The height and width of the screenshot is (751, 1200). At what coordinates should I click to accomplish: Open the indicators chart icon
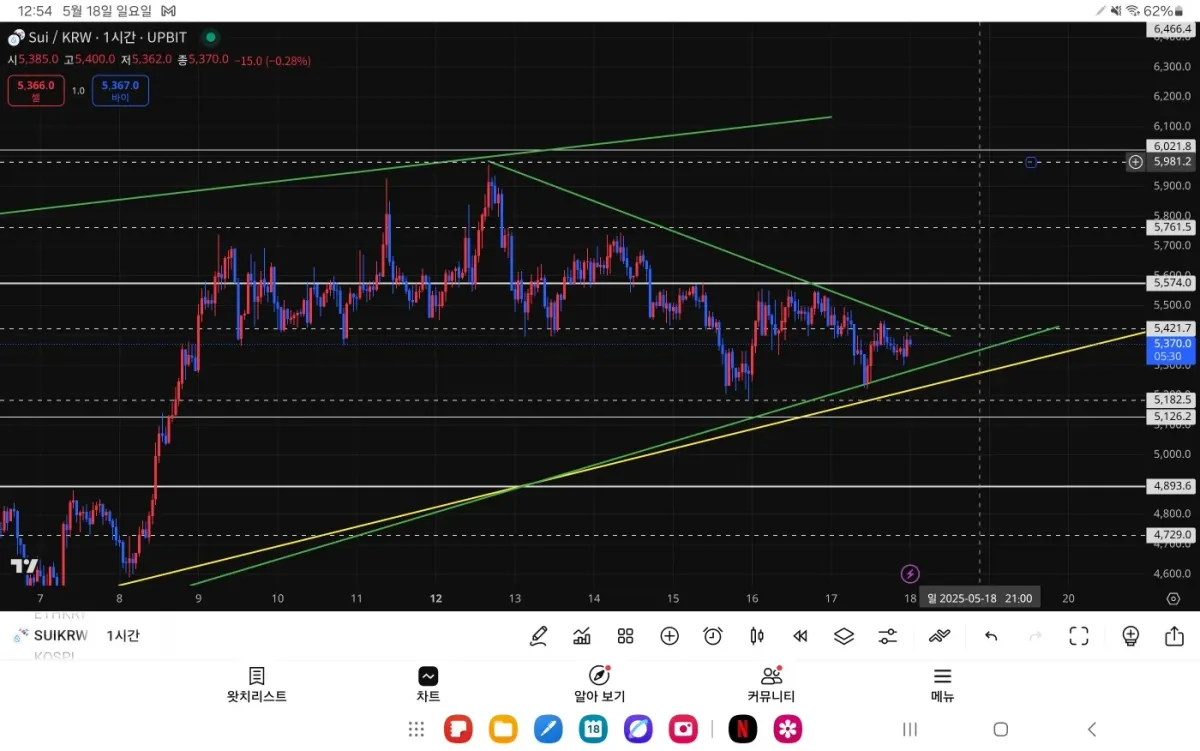[582, 636]
